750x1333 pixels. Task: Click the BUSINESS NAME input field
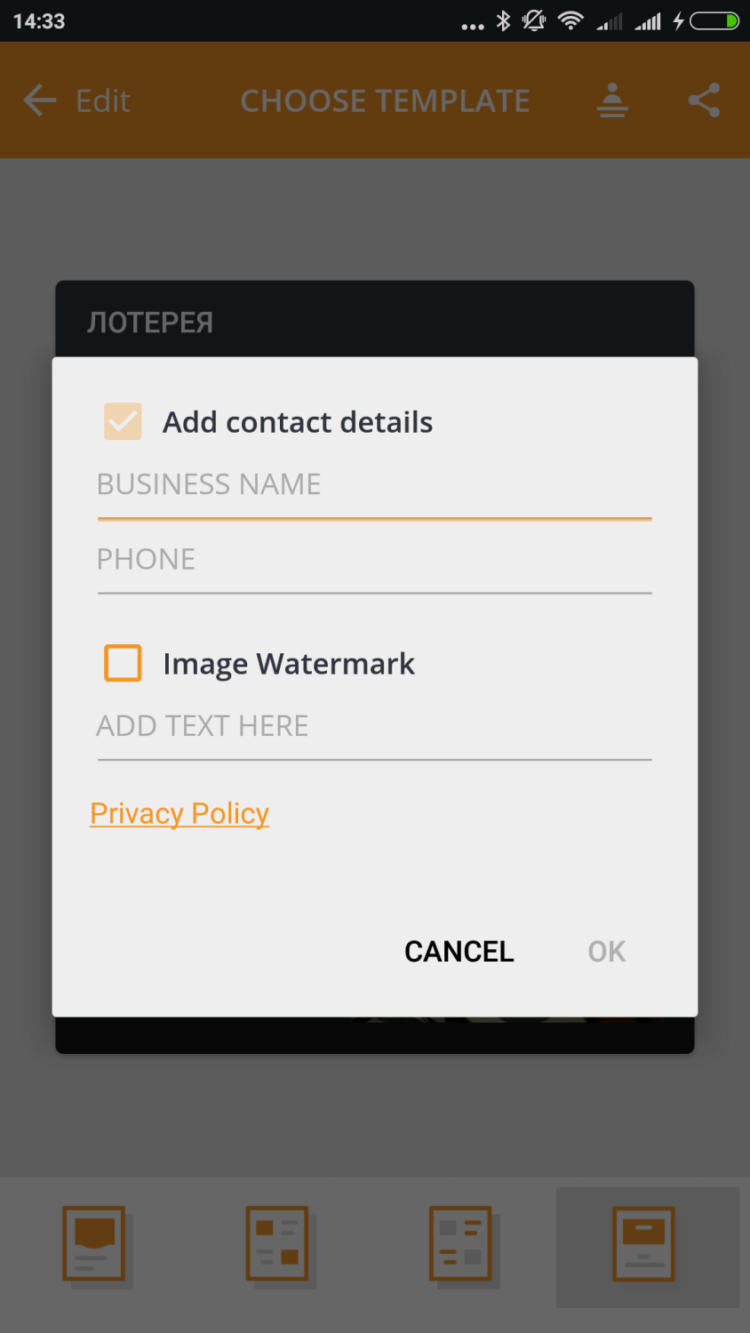[x=374, y=485]
